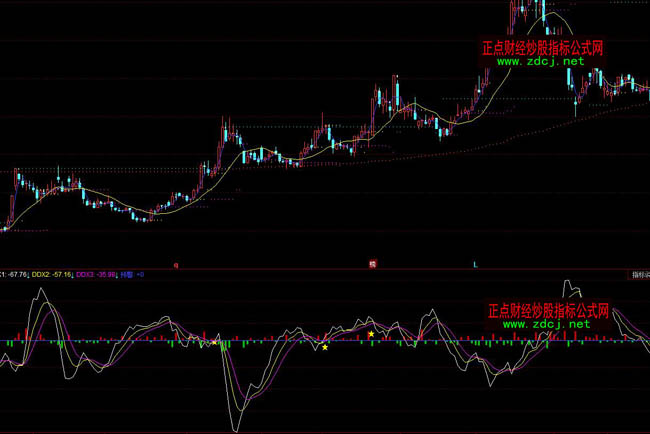Image resolution: width=650 pixels, height=434 pixels.
Task: Click the red 'q' marker below the chart
Action: pyautogui.click(x=176, y=265)
